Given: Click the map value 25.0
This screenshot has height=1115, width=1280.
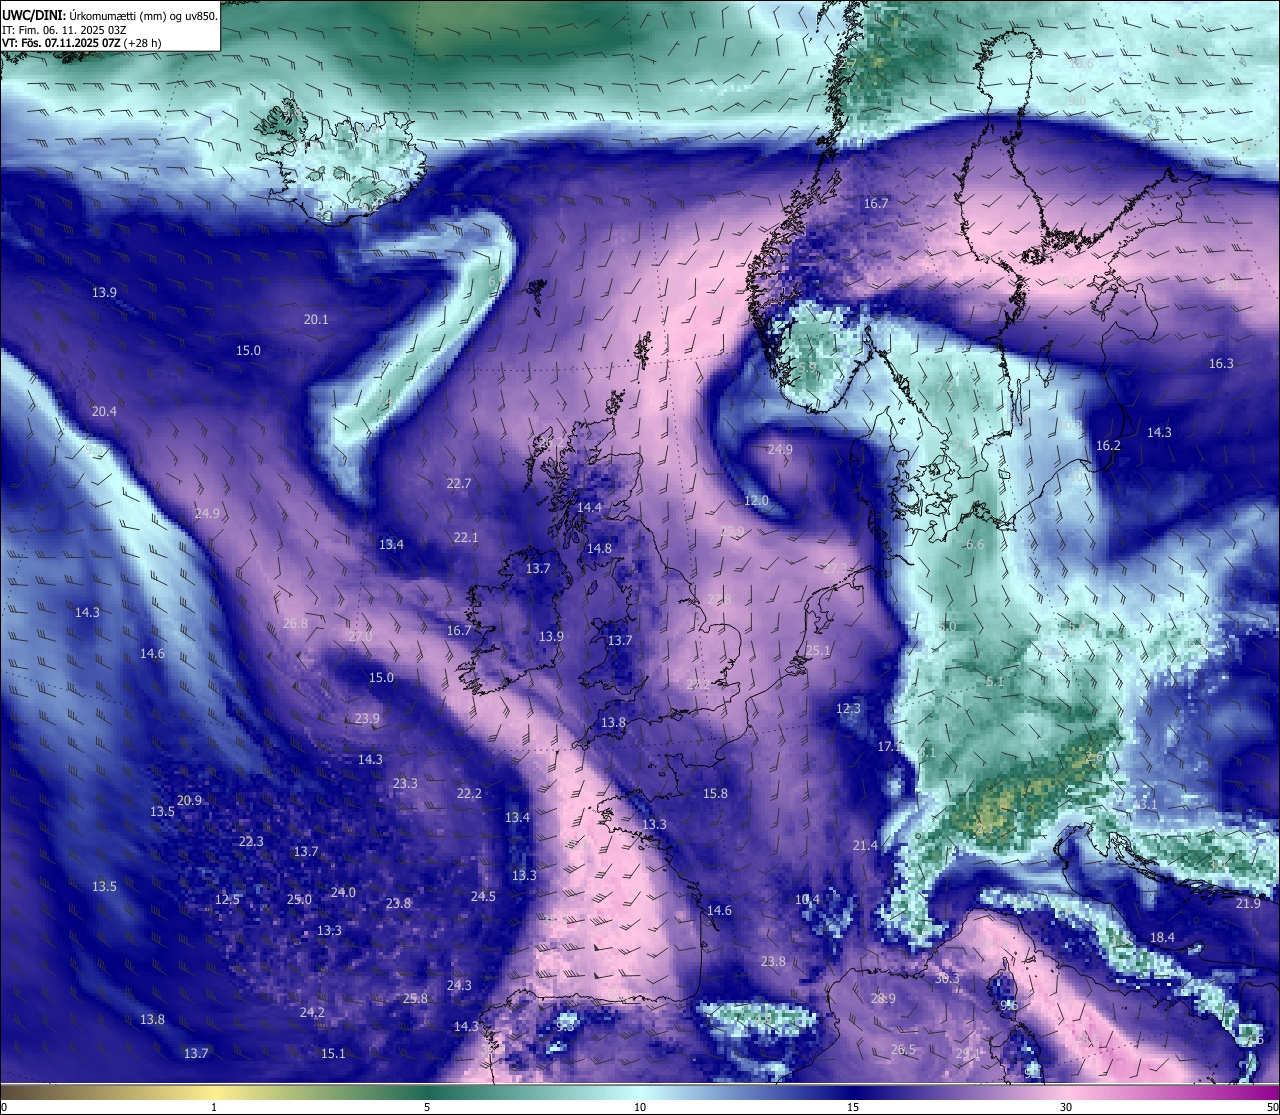Looking at the screenshot, I should point(299,900).
